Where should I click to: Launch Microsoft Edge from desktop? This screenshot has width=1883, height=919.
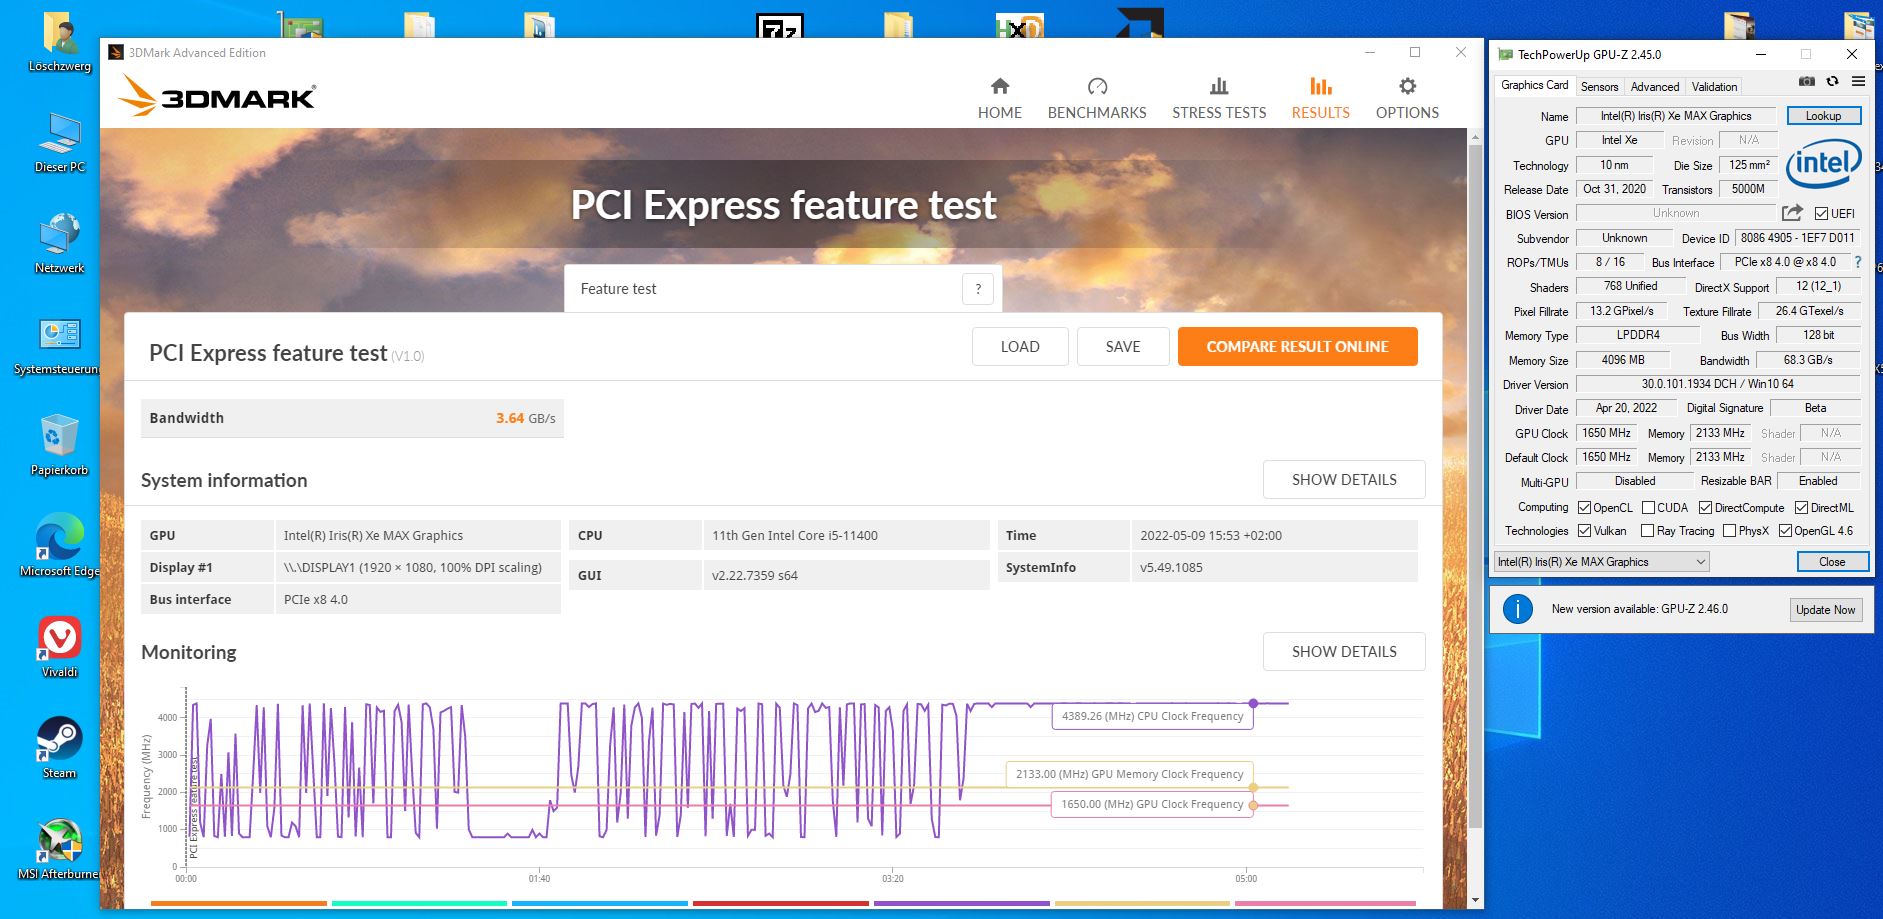coord(59,546)
